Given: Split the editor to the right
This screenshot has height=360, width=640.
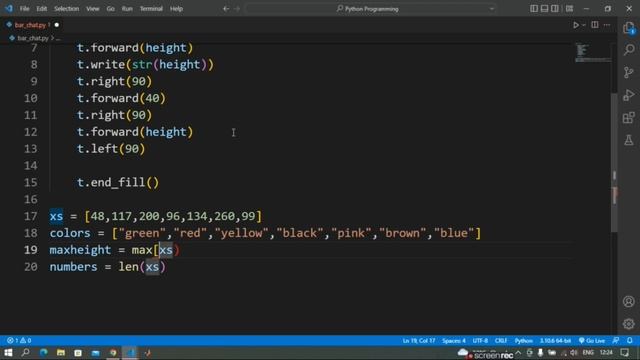Looking at the screenshot, I should [595, 25].
